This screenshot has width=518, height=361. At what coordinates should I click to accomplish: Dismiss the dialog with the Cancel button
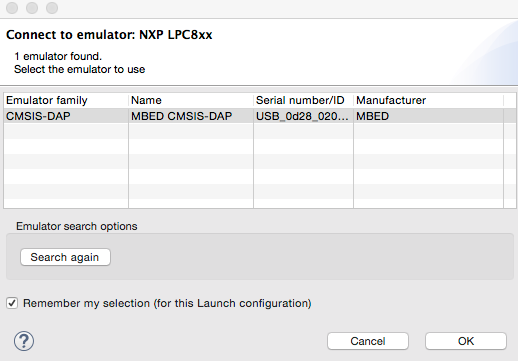(368, 341)
